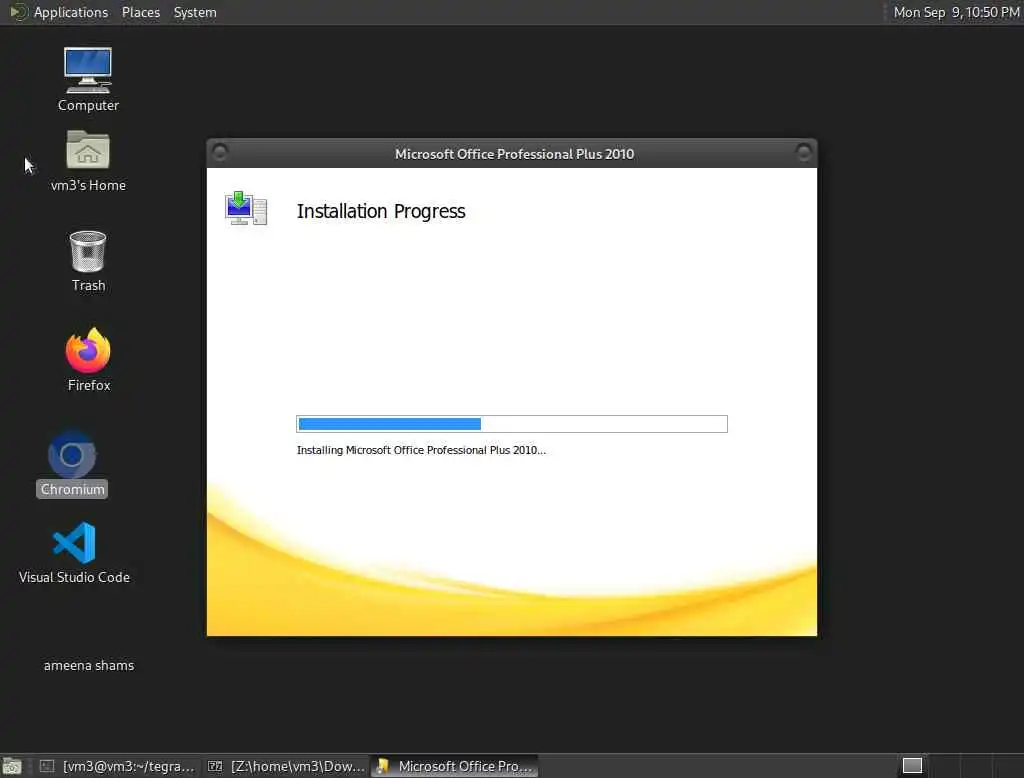This screenshot has width=1024, height=778.
Task: Switch to Microsoft Office Pro taskbar item
Action: pyautogui.click(x=455, y=766)
